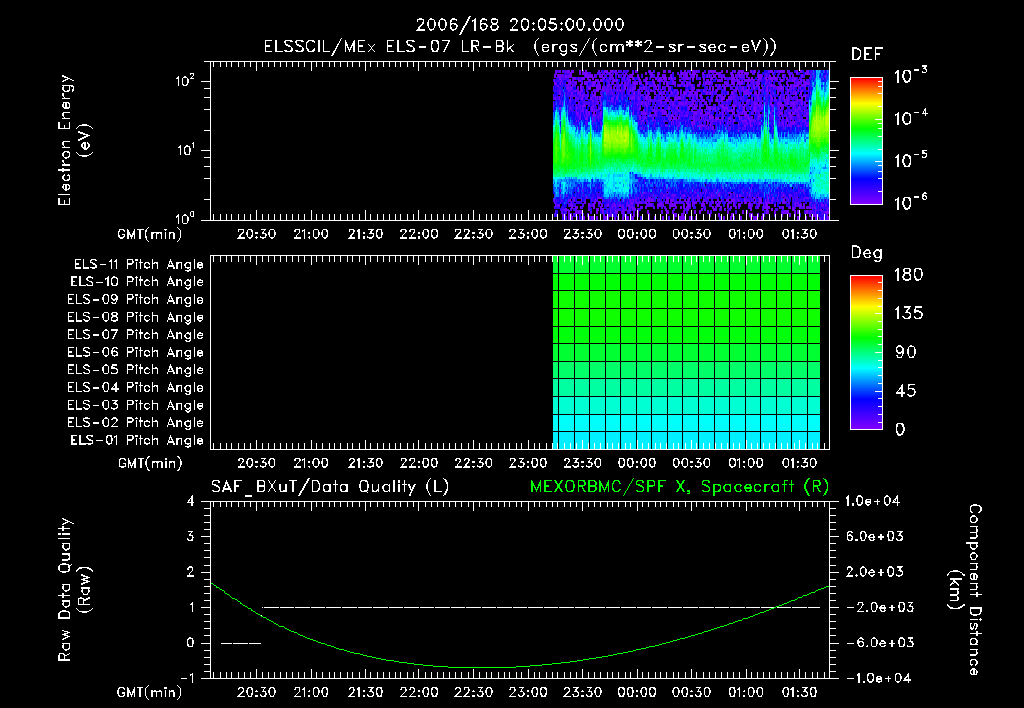The width and height of the screenshot is (1024, 708).
Task: Click the ELS-07 Pitch Angle row label
Action: click(x=135, y=335)
